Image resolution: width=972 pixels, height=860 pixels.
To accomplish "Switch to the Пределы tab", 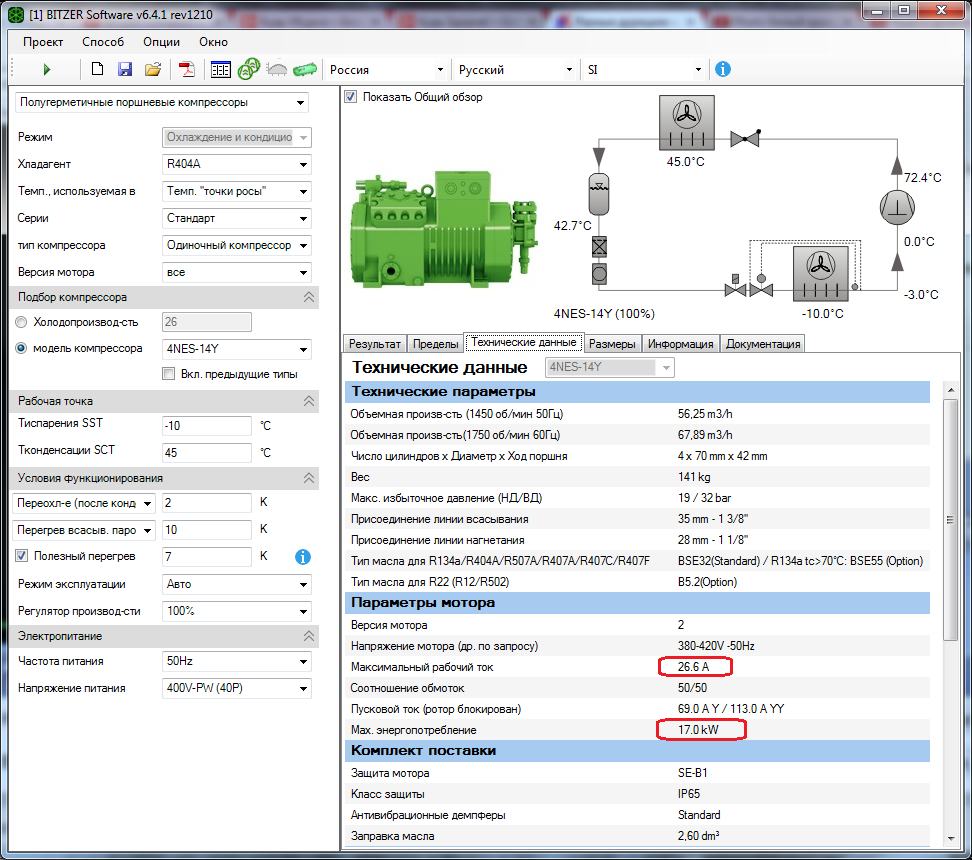I will [x=435, y=344].
